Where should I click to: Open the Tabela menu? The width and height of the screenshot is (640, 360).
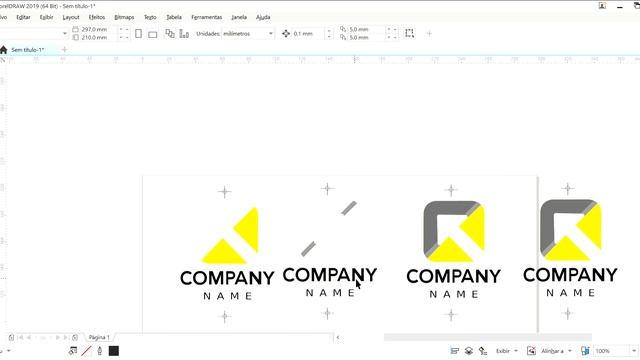pos(174,17)
